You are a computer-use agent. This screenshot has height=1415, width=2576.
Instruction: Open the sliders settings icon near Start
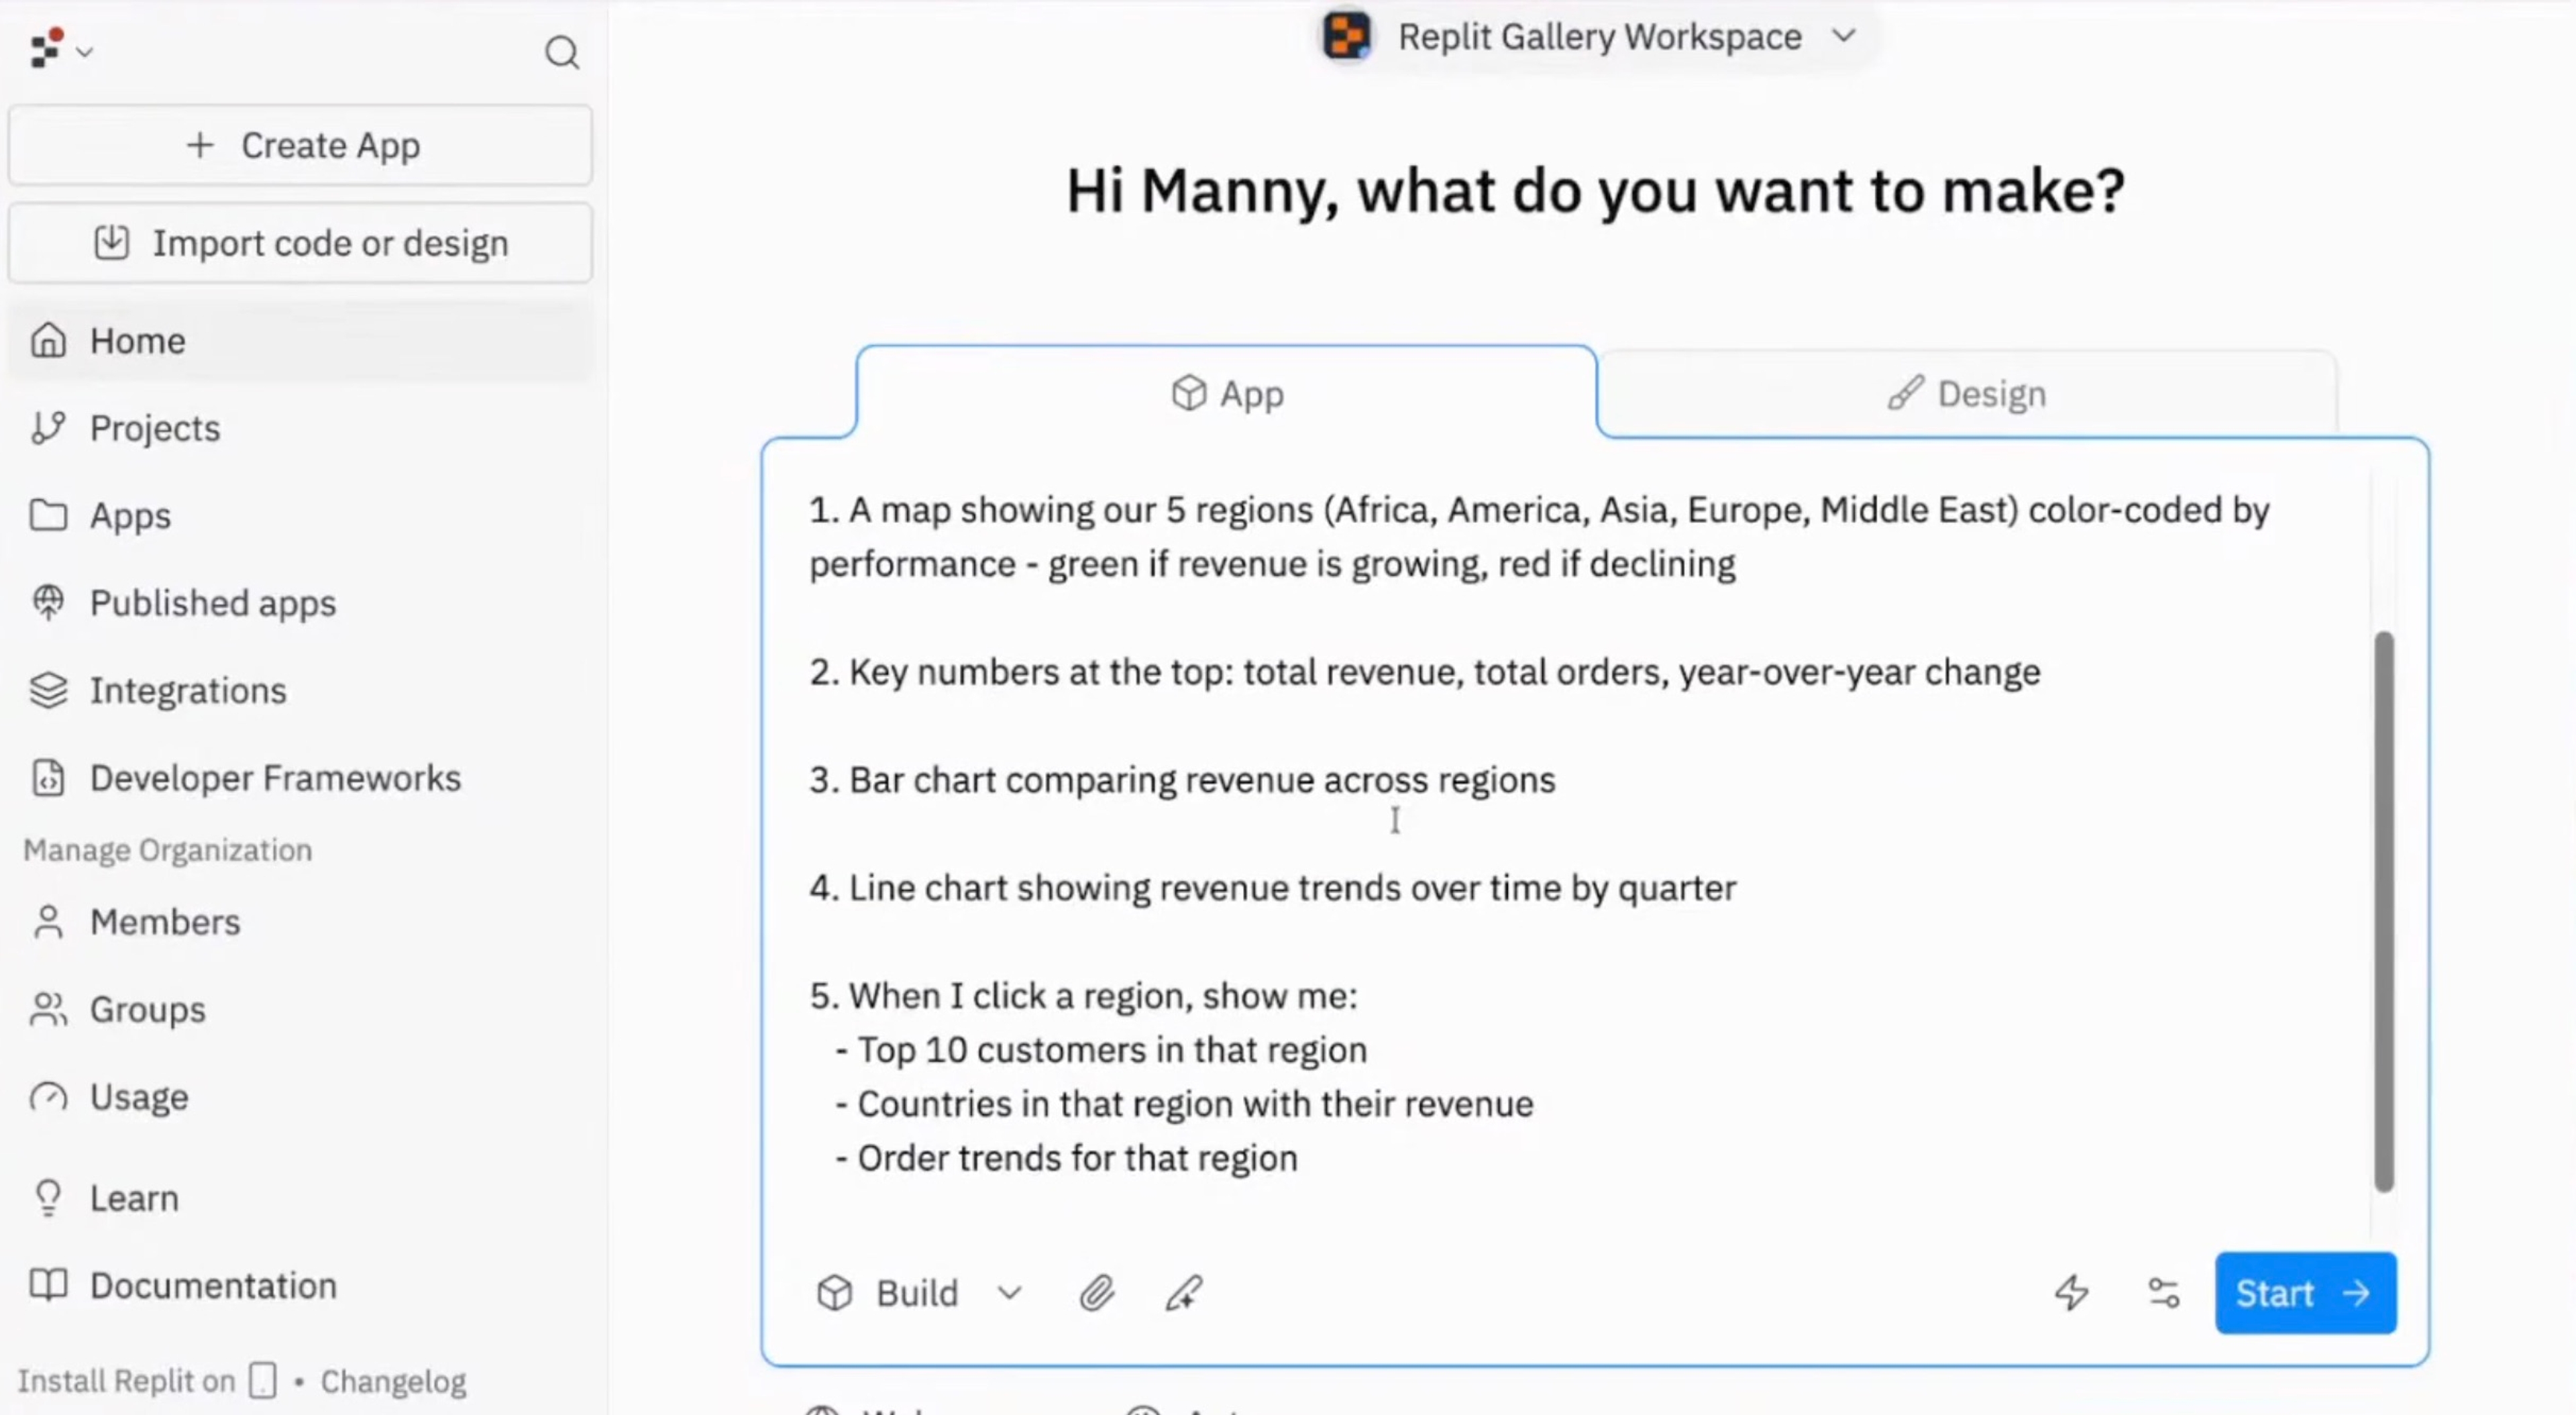click(x=2163, y=1293)
